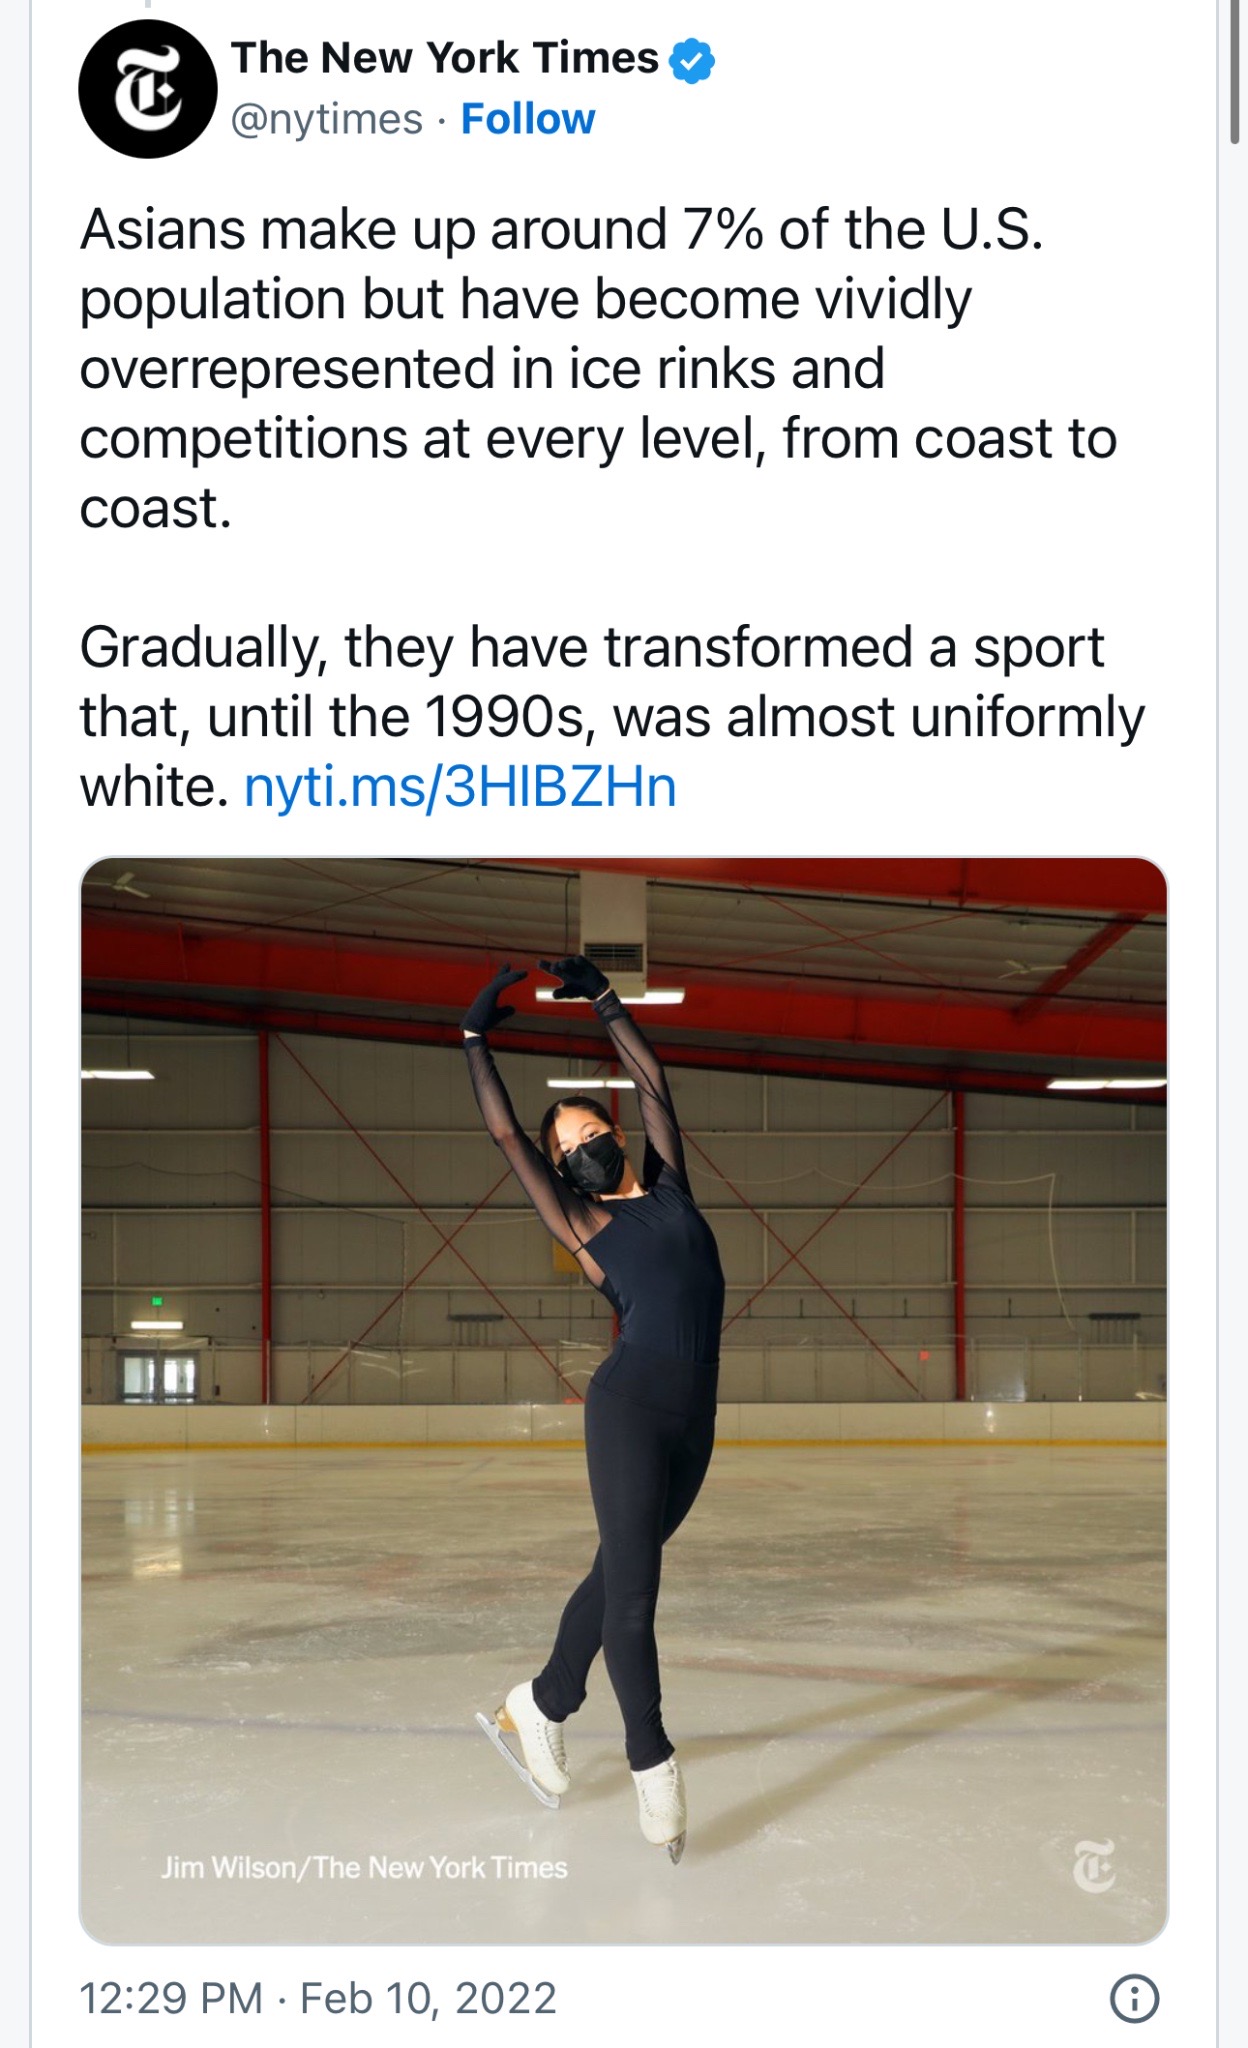Click the Jim Wilson photo credit caption
This screenshot has height=2048, width=1248.
coord(364,1867)
